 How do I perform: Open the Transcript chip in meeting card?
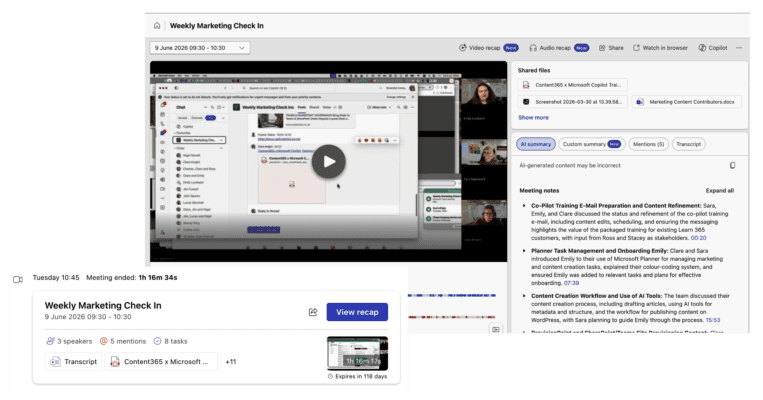point(73,362)
